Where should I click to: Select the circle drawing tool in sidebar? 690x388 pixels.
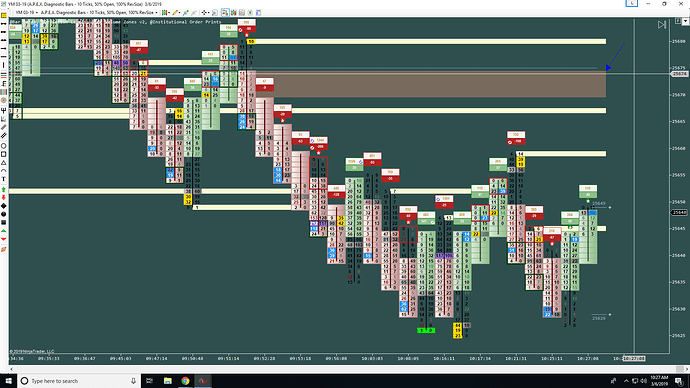(x=4, y=146)
